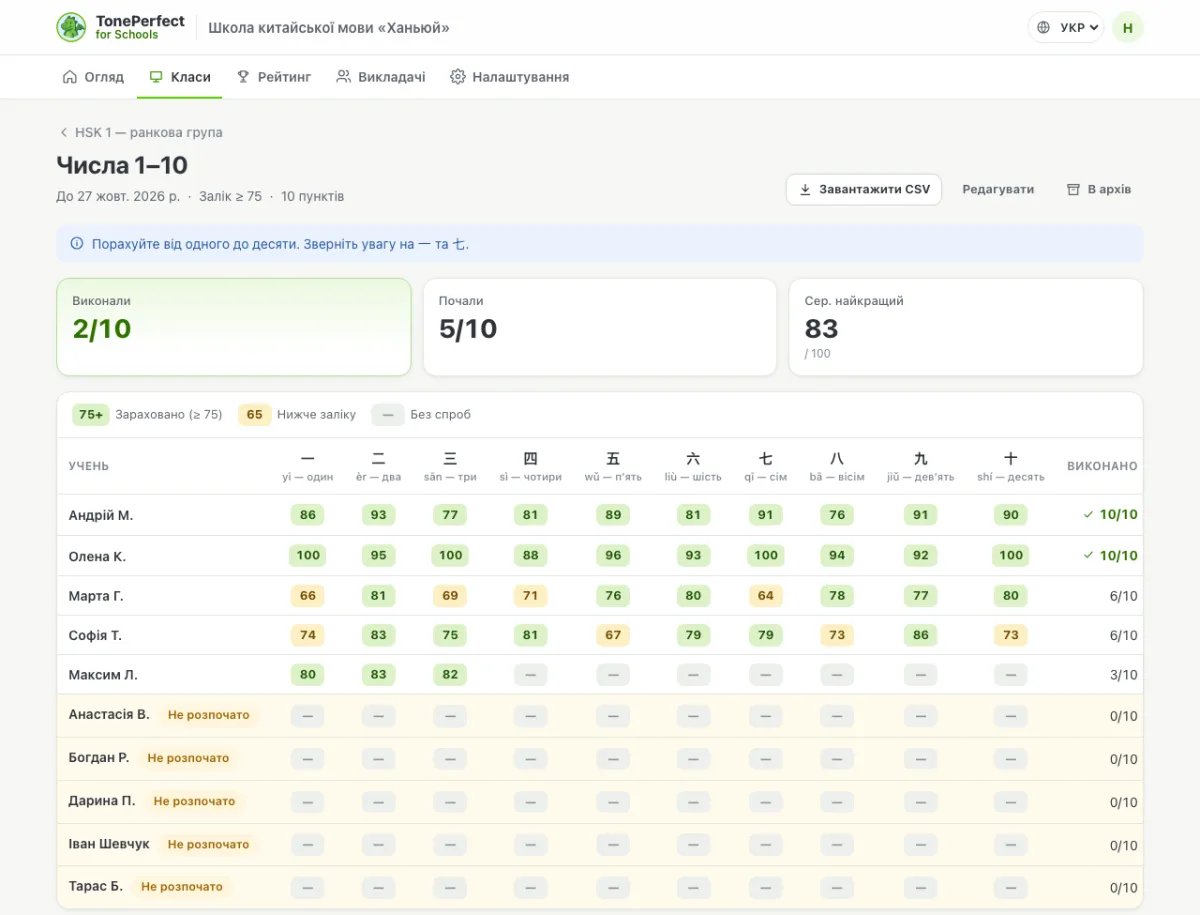Open the user avatar menu «Н»

pos(1128,27)
